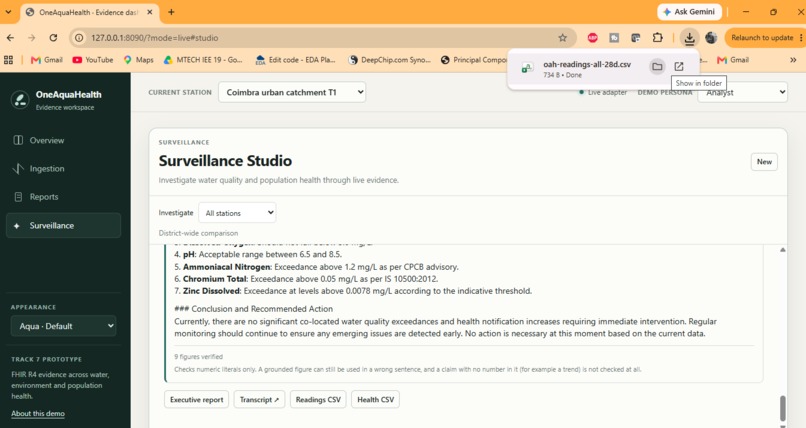
Task: Select Surveillance in the sidebar
Action: [63, 226]
